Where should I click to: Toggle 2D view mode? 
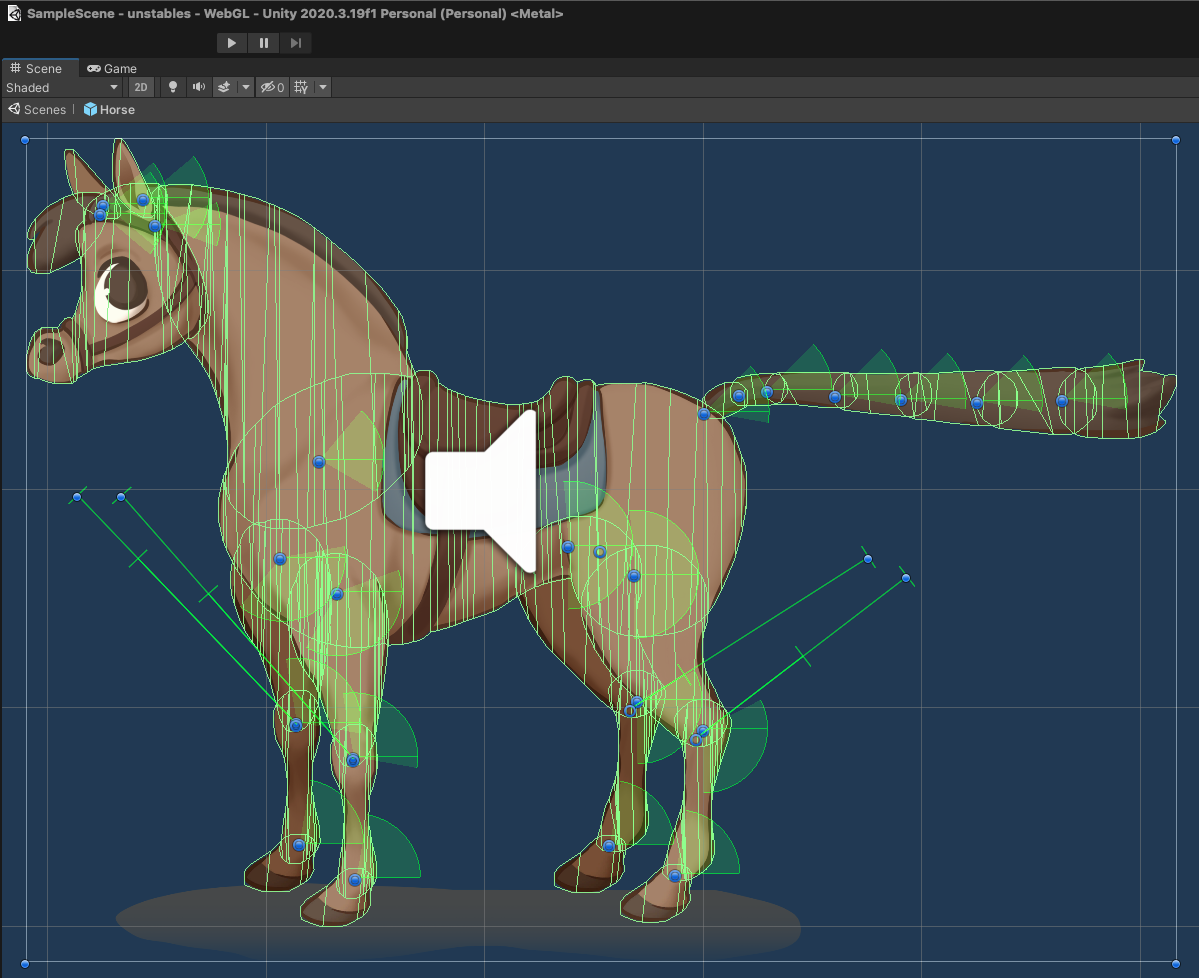(x=141, y=88)
